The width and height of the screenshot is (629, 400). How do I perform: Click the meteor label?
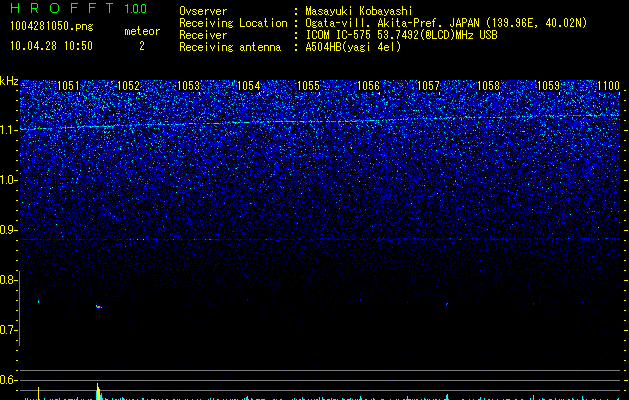point(142,31)
